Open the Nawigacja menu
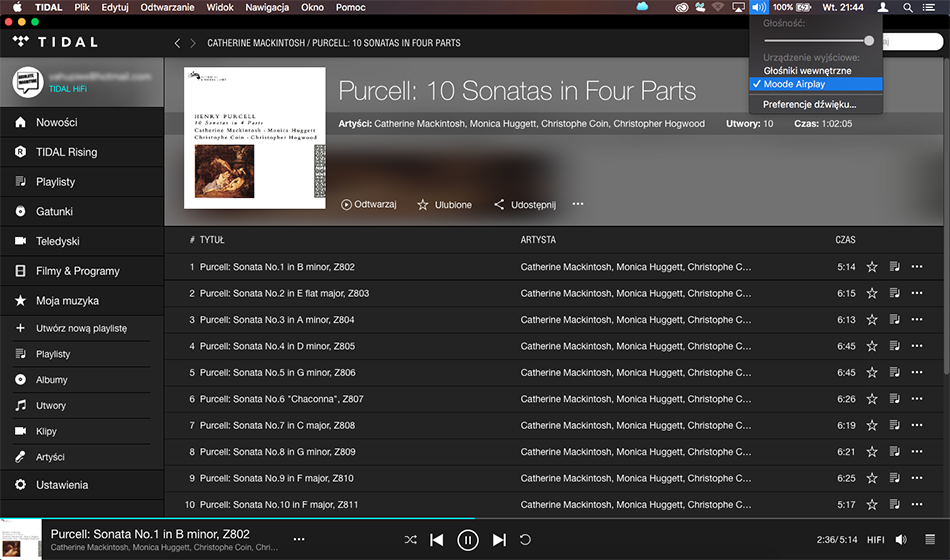Viewport: 950px width, 560px height. [267, 7]
